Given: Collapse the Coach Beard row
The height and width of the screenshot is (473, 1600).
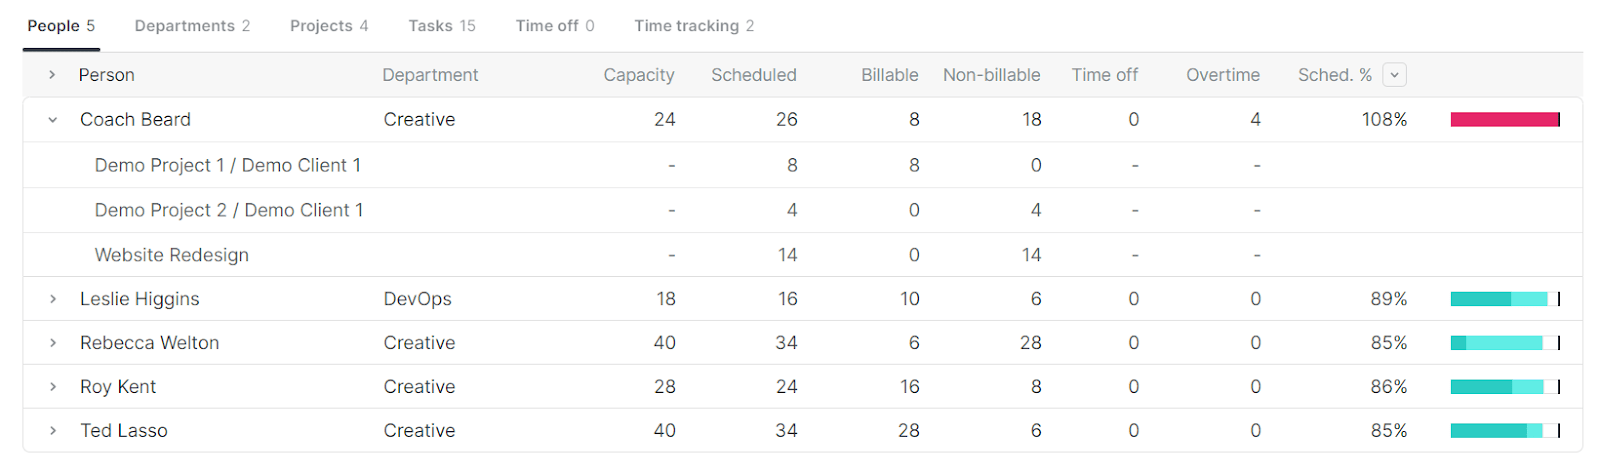Looking at the screenshot, I should pos(53,120).
